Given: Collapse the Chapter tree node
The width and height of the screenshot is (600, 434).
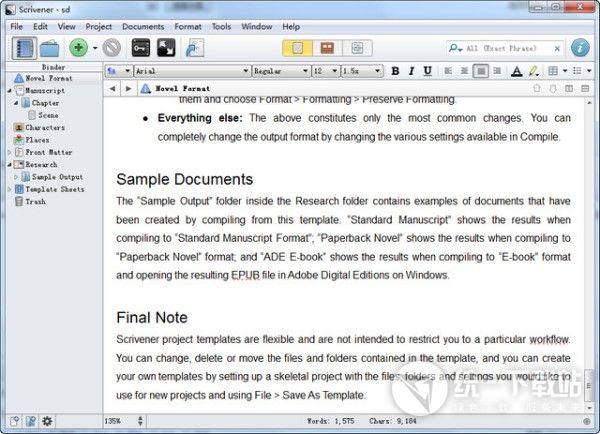Looking at the screenshot, I should [x=16, y=103].
